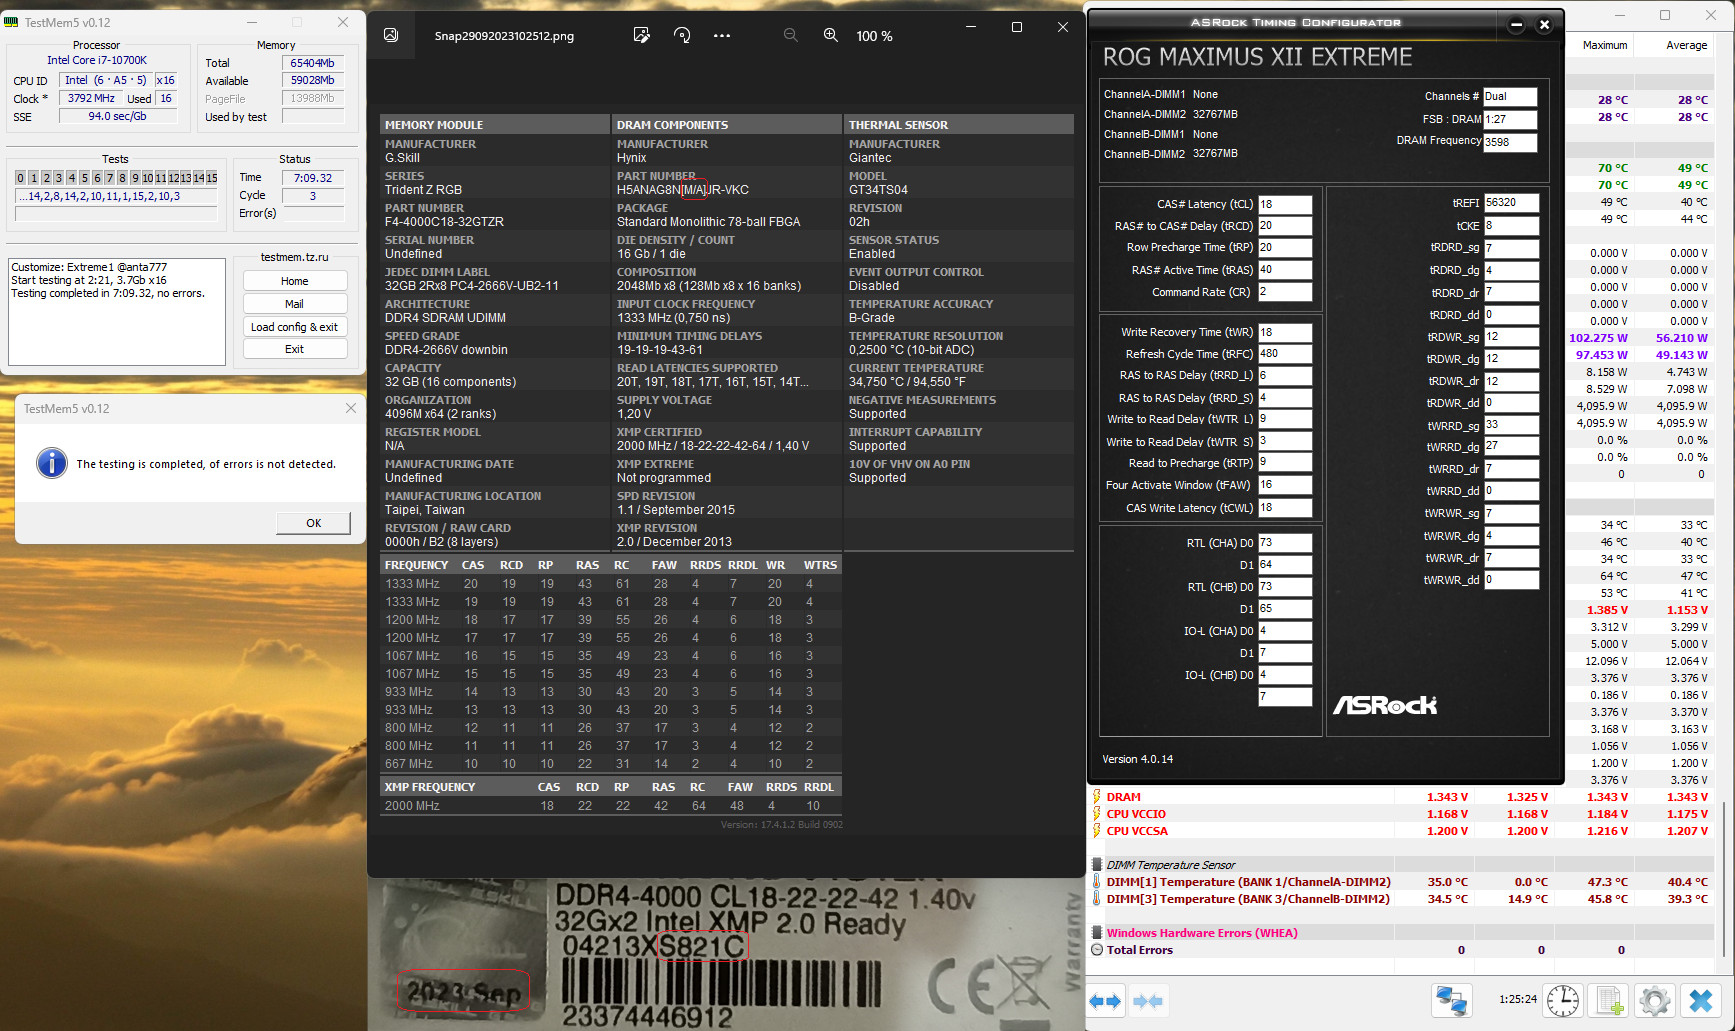Click the CAS# Latency (tCL) value field
The image size is (1735, 1031).
[x=1284, y=204]
